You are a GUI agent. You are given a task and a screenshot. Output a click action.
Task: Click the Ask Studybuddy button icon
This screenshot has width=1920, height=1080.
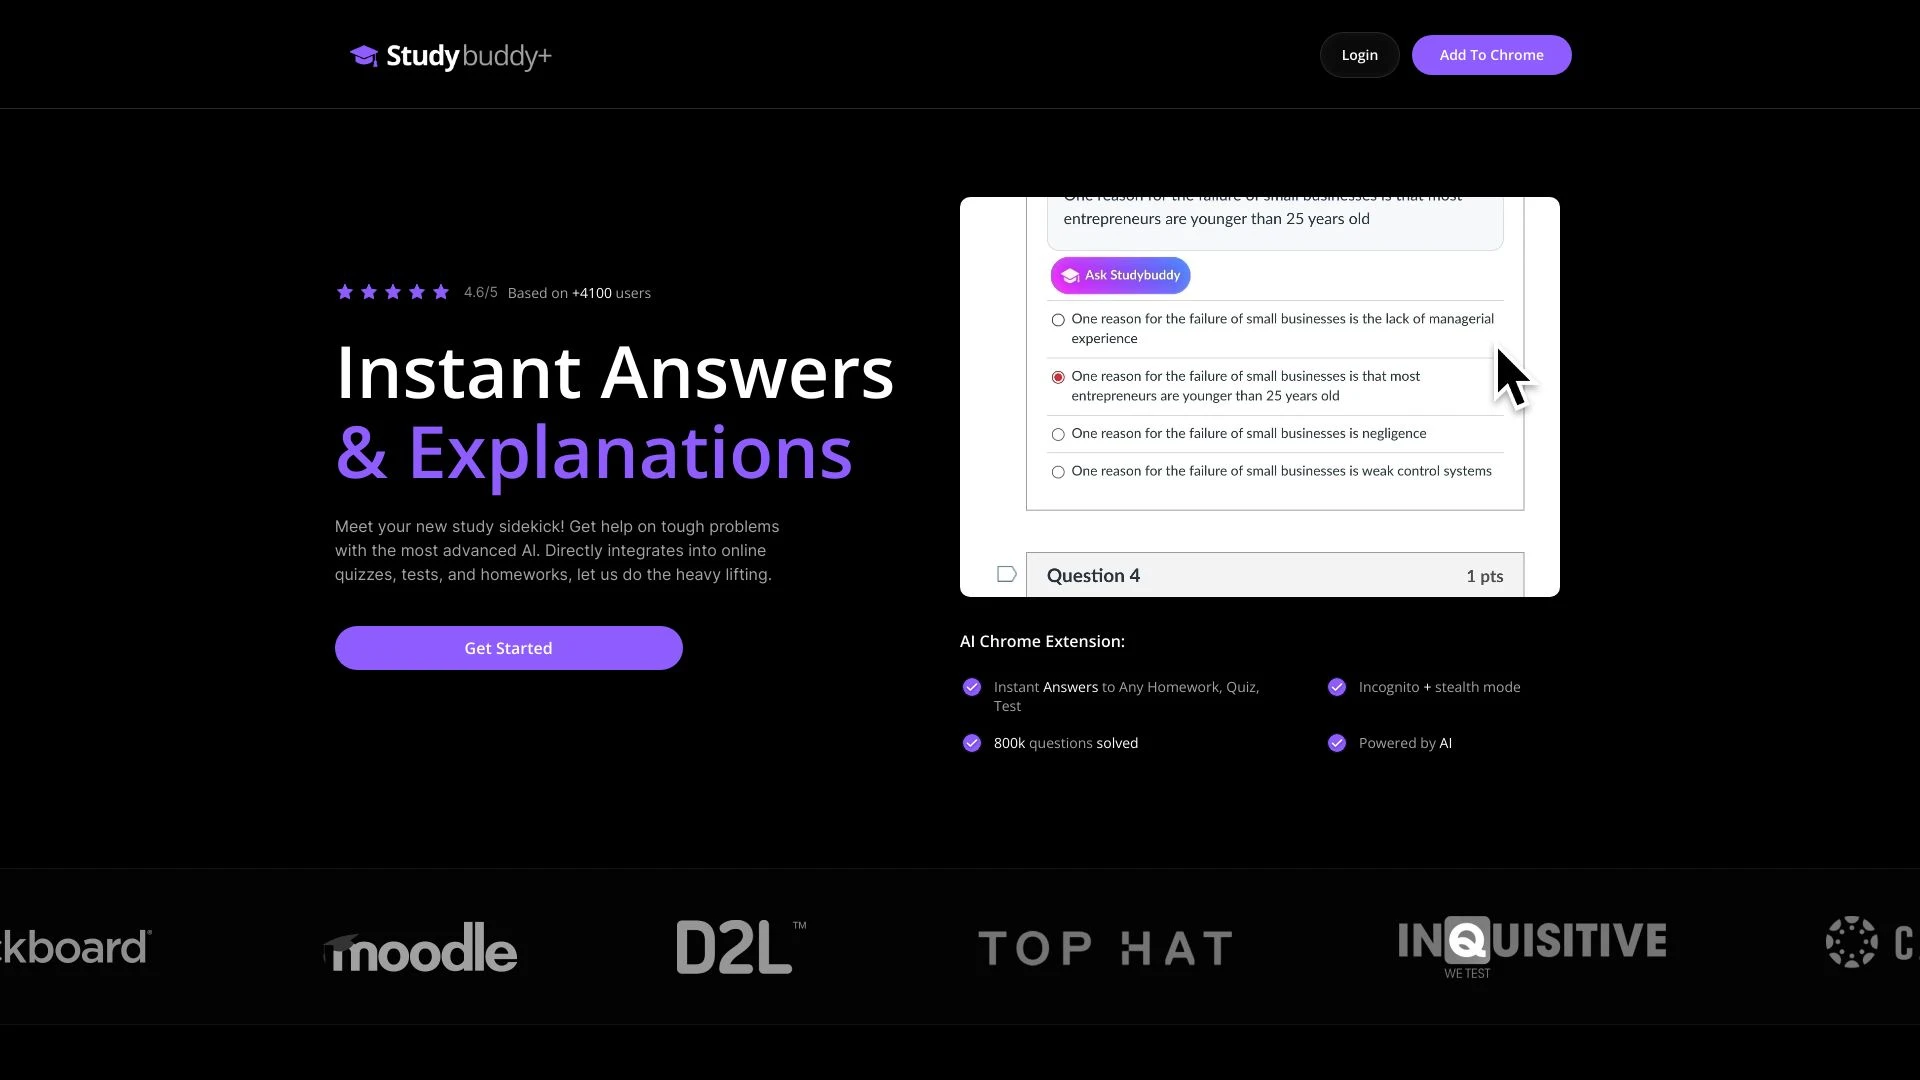pos(1069,276)
